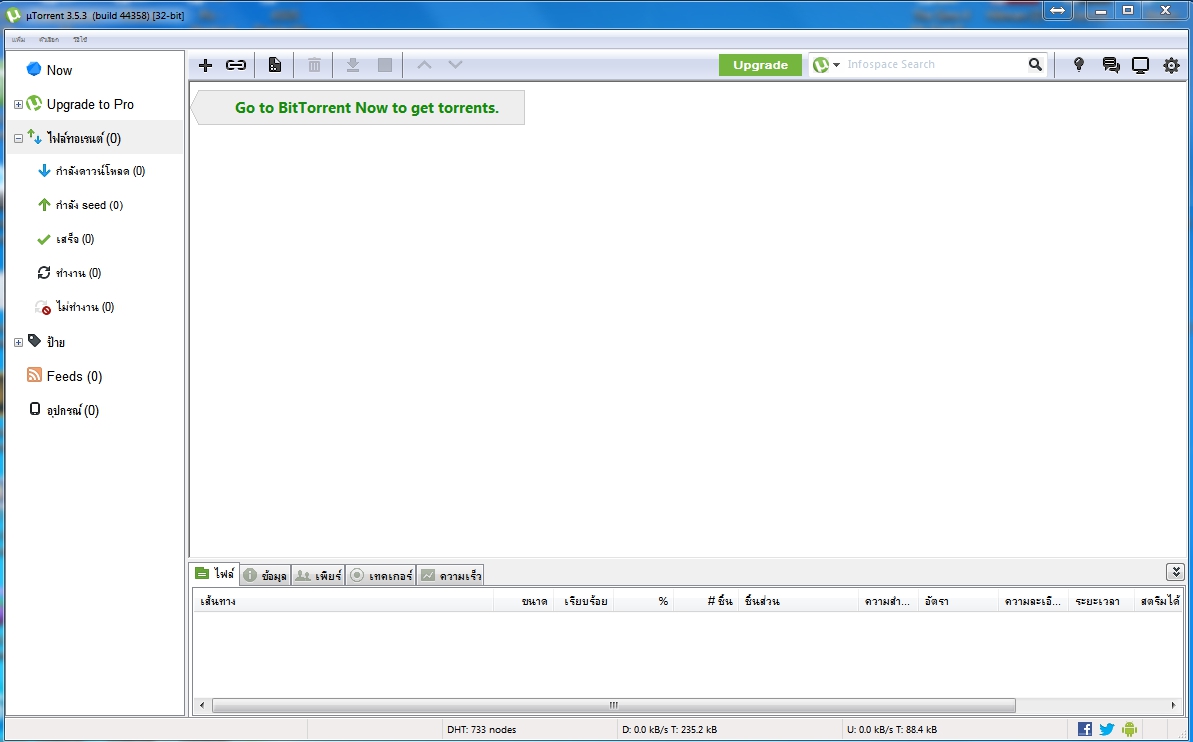Click the D: 0.0 kB/s download status

coord(669,729)
